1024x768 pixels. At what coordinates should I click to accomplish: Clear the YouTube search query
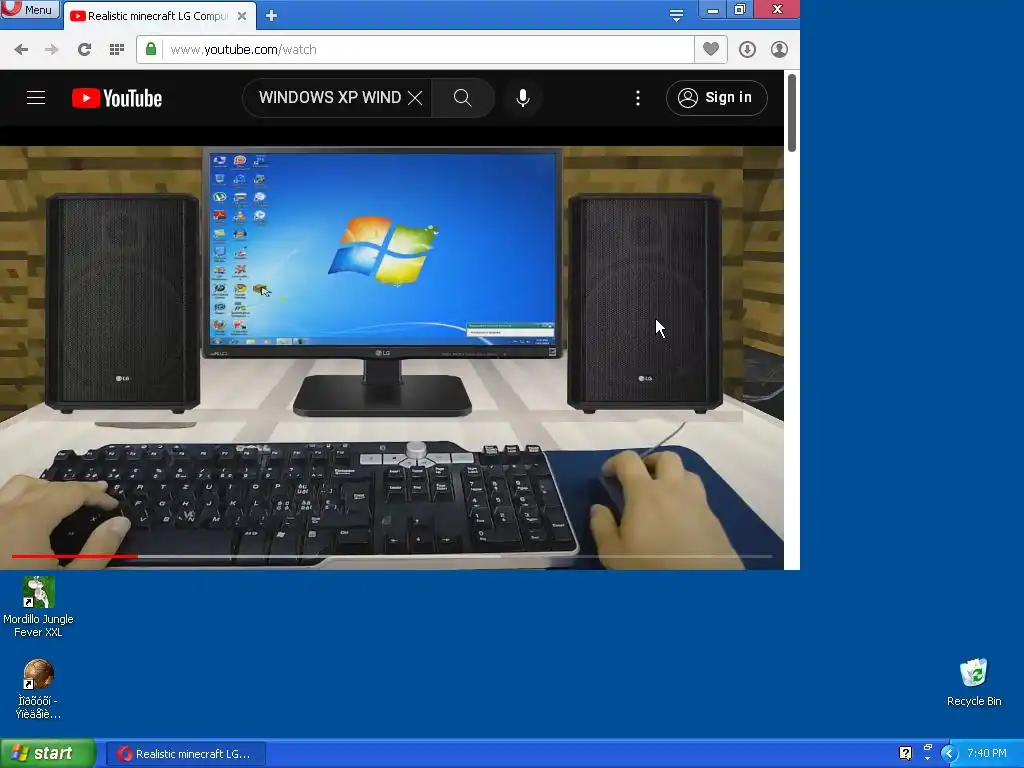tap(415, 98)
